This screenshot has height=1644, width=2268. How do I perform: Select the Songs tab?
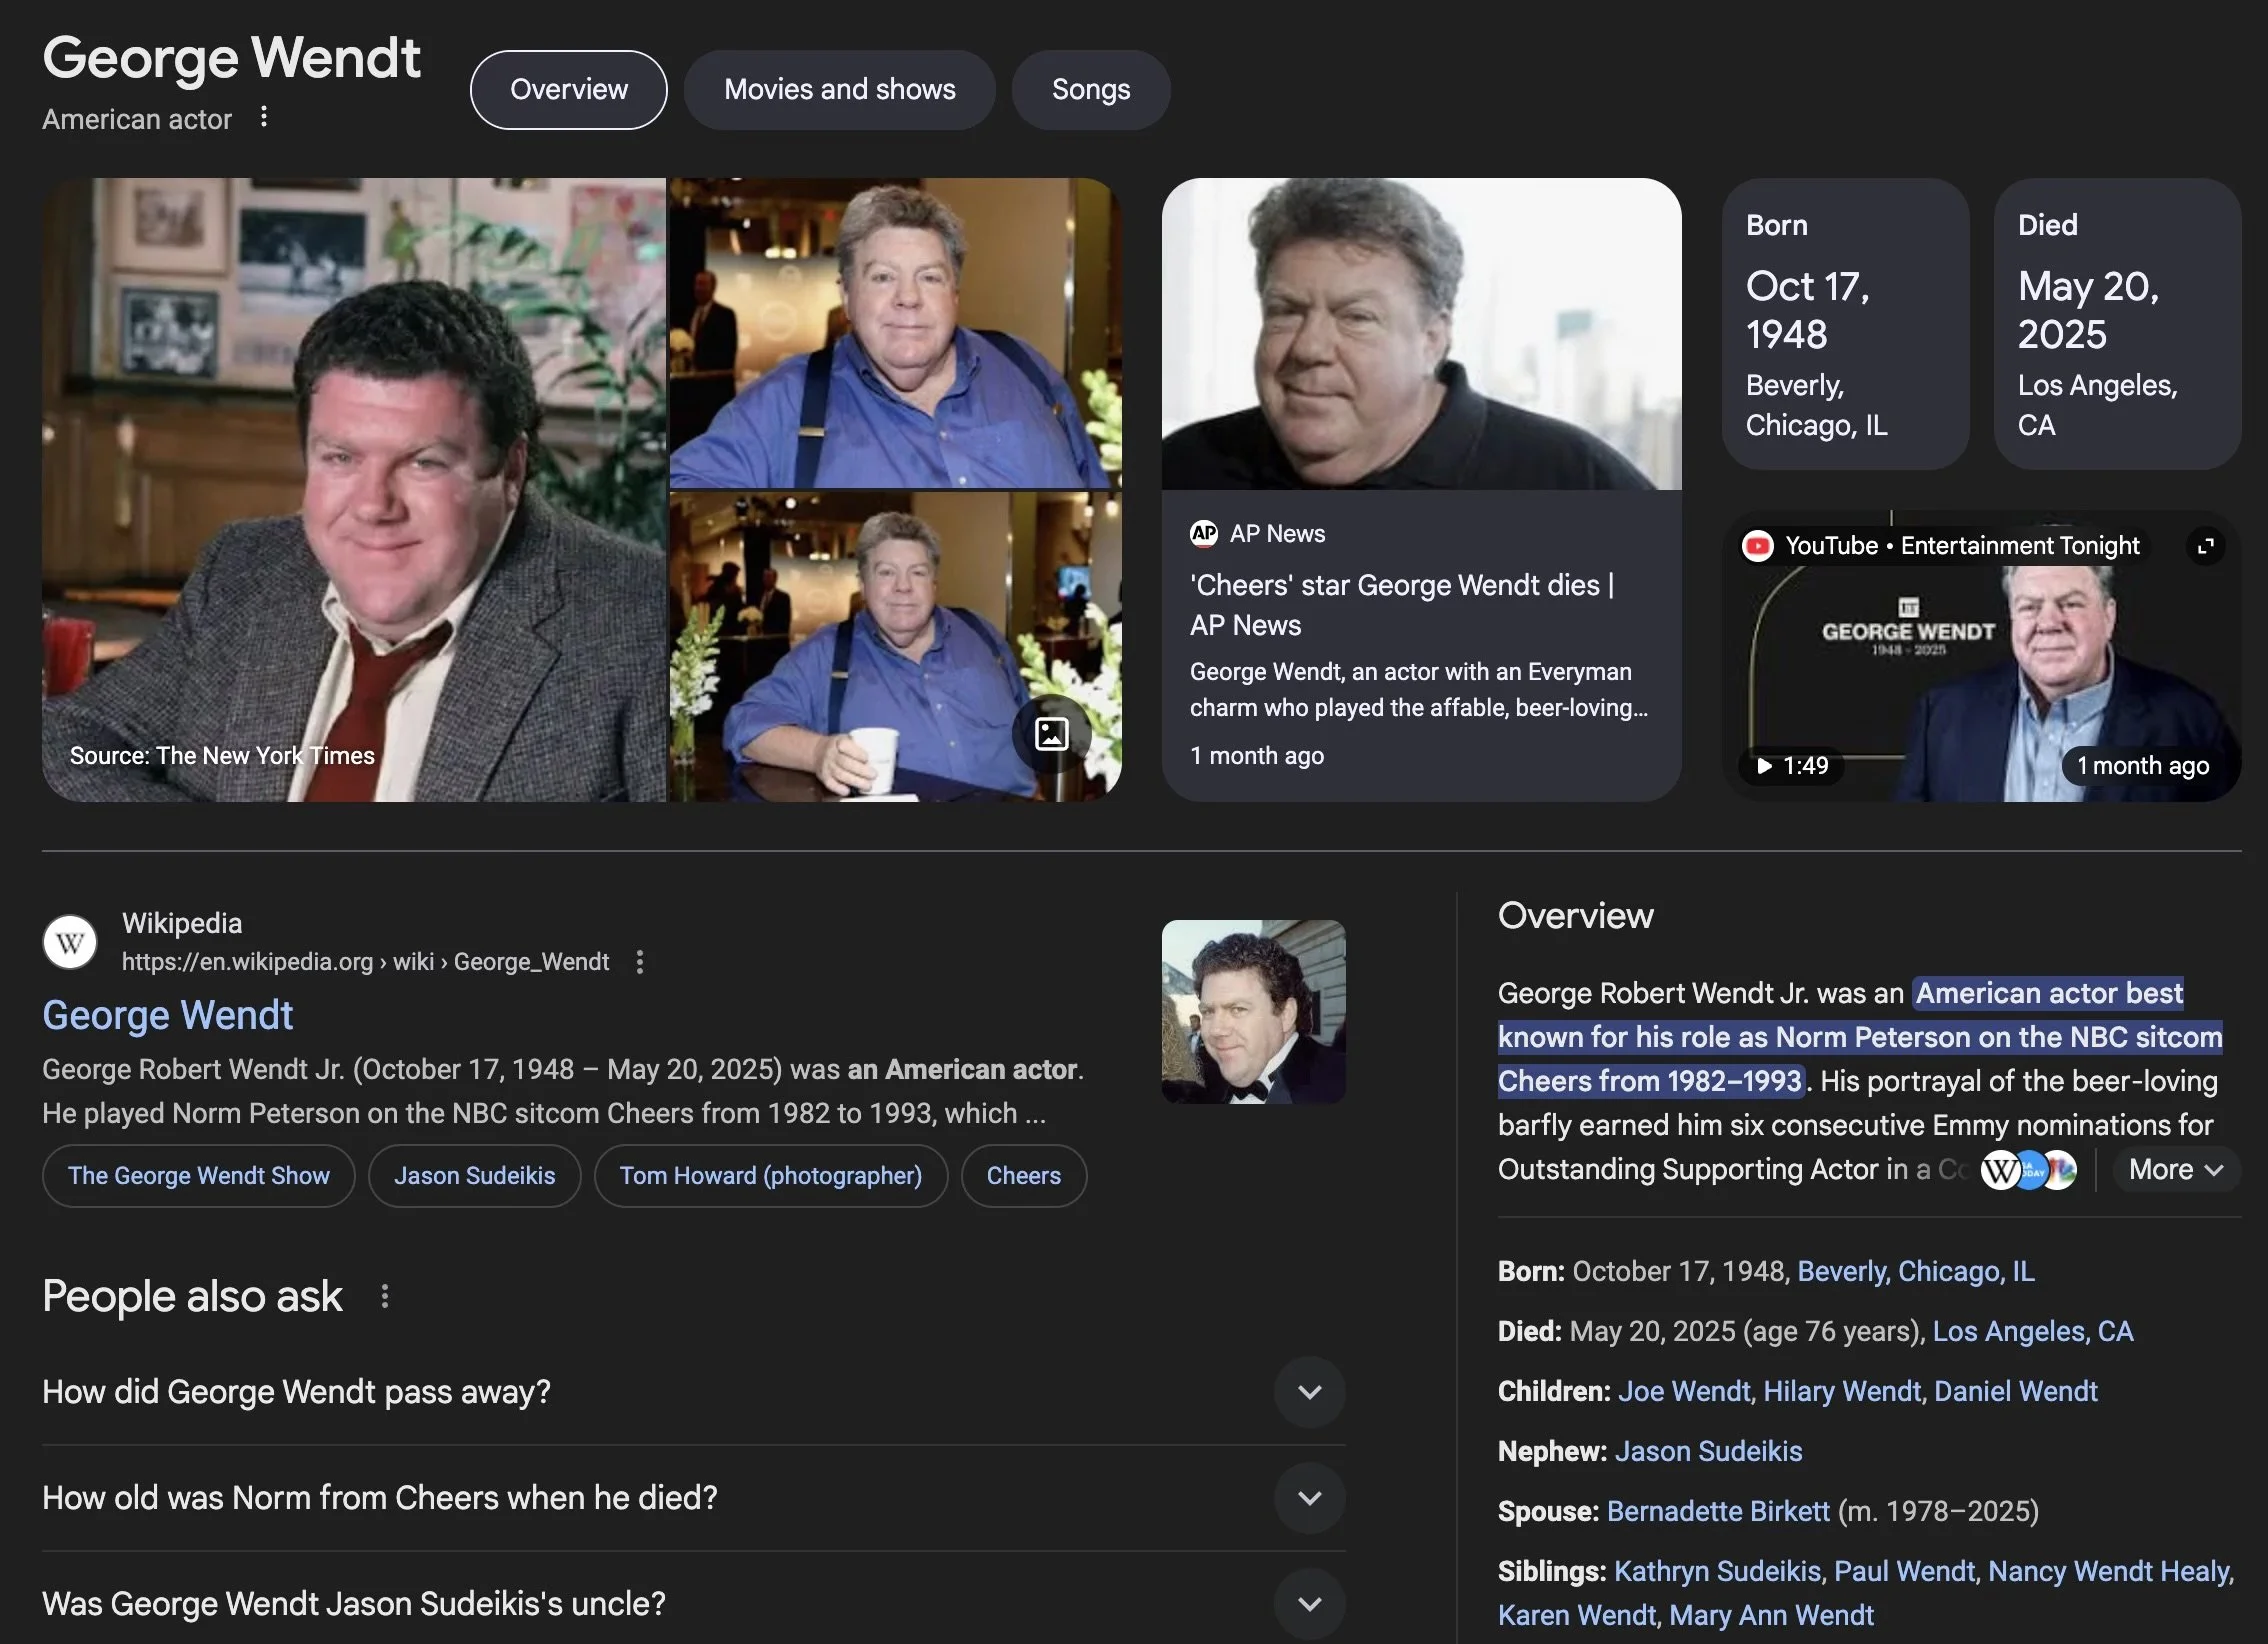coord(1090,90)
